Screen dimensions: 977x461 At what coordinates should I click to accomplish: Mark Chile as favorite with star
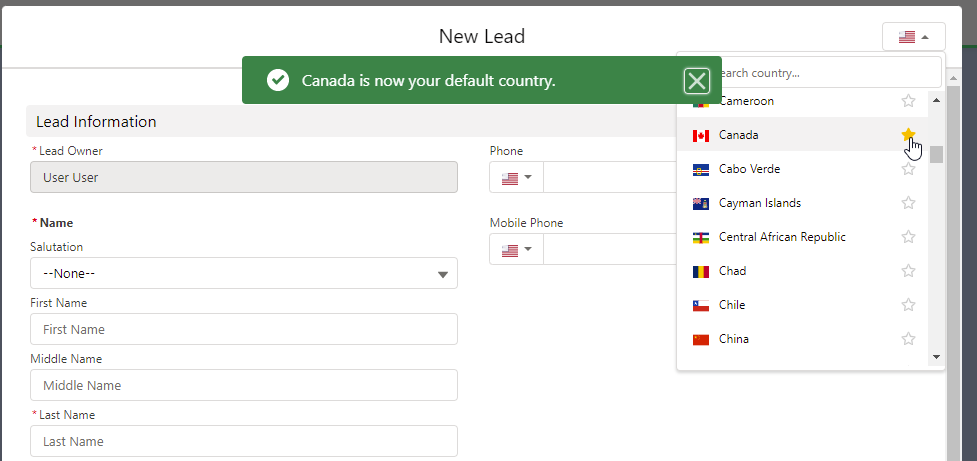908,305
